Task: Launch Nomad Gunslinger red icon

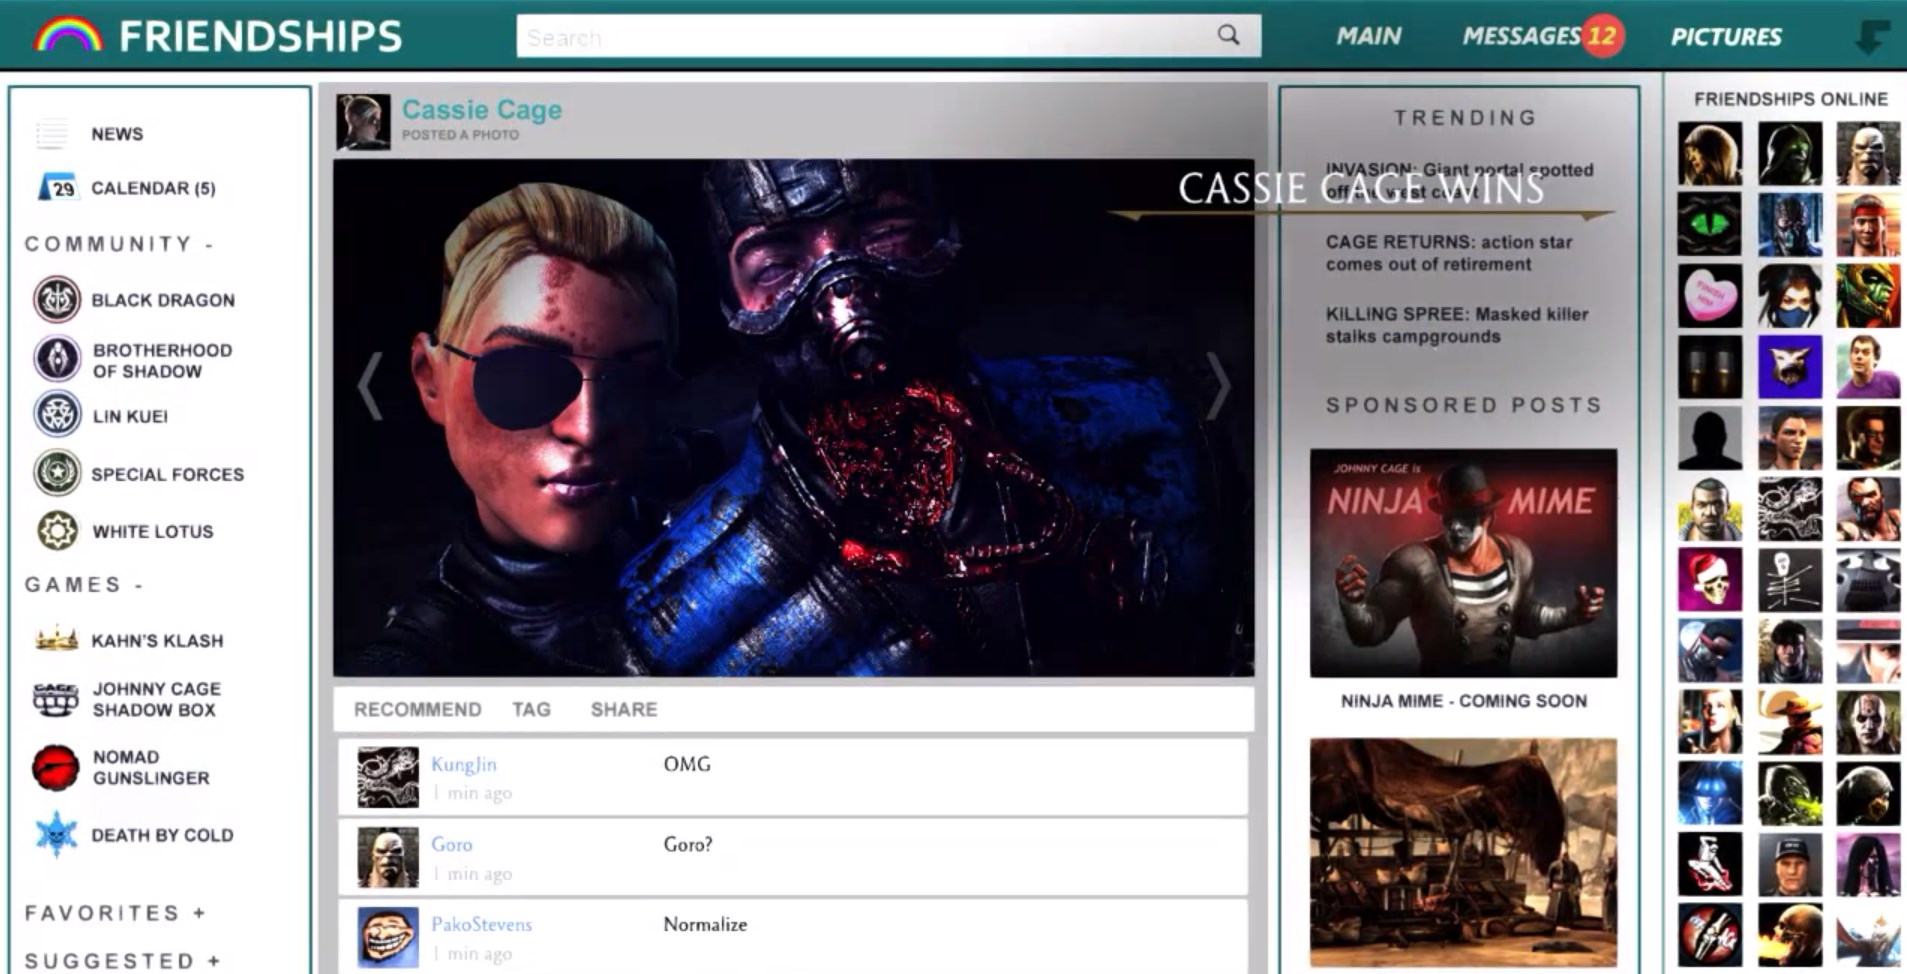Action: tap(55, 768)
